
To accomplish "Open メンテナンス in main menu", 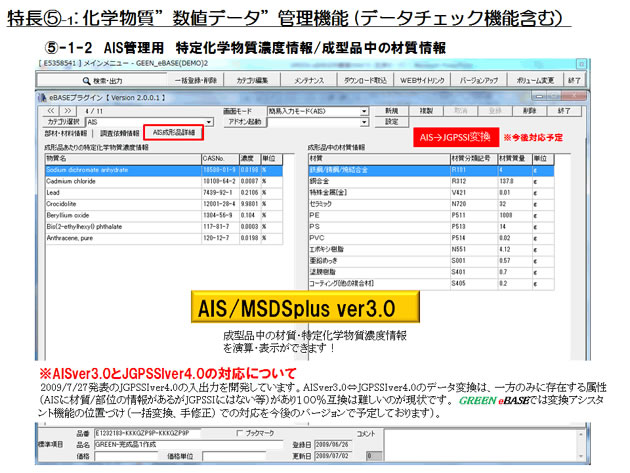I will point(309,80).
